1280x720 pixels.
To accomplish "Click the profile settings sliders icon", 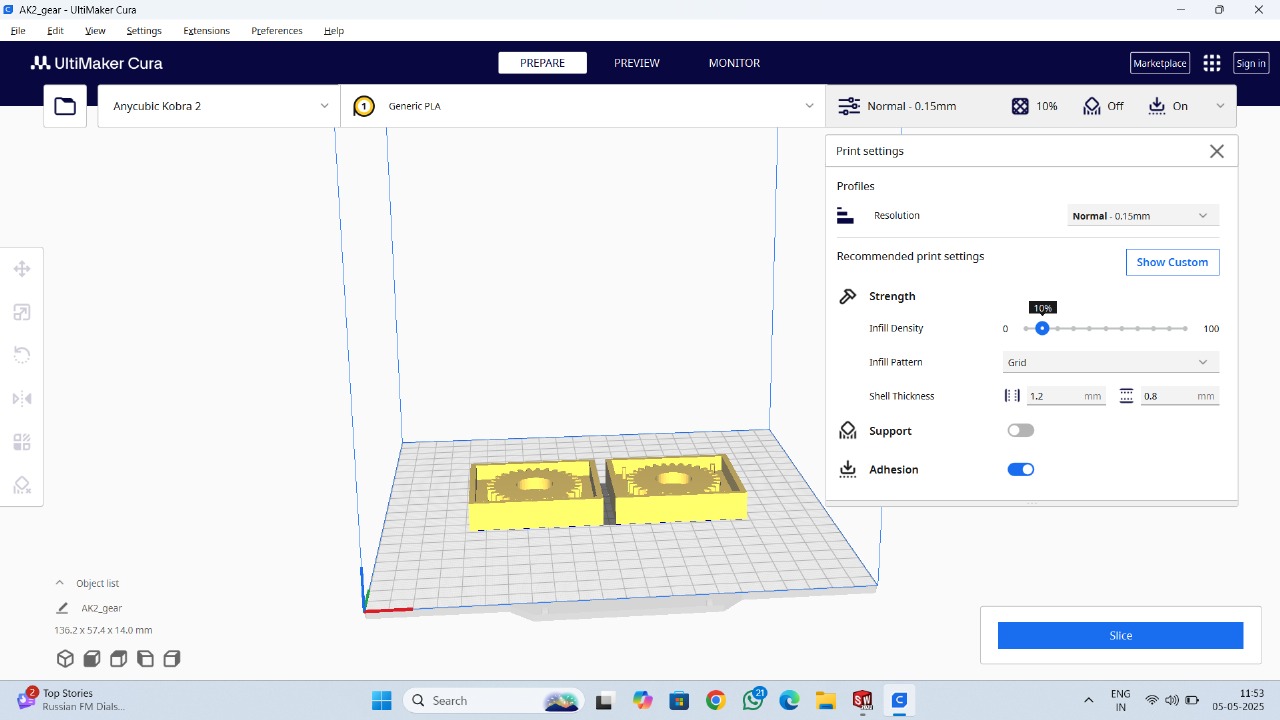I will coord(849,106).
